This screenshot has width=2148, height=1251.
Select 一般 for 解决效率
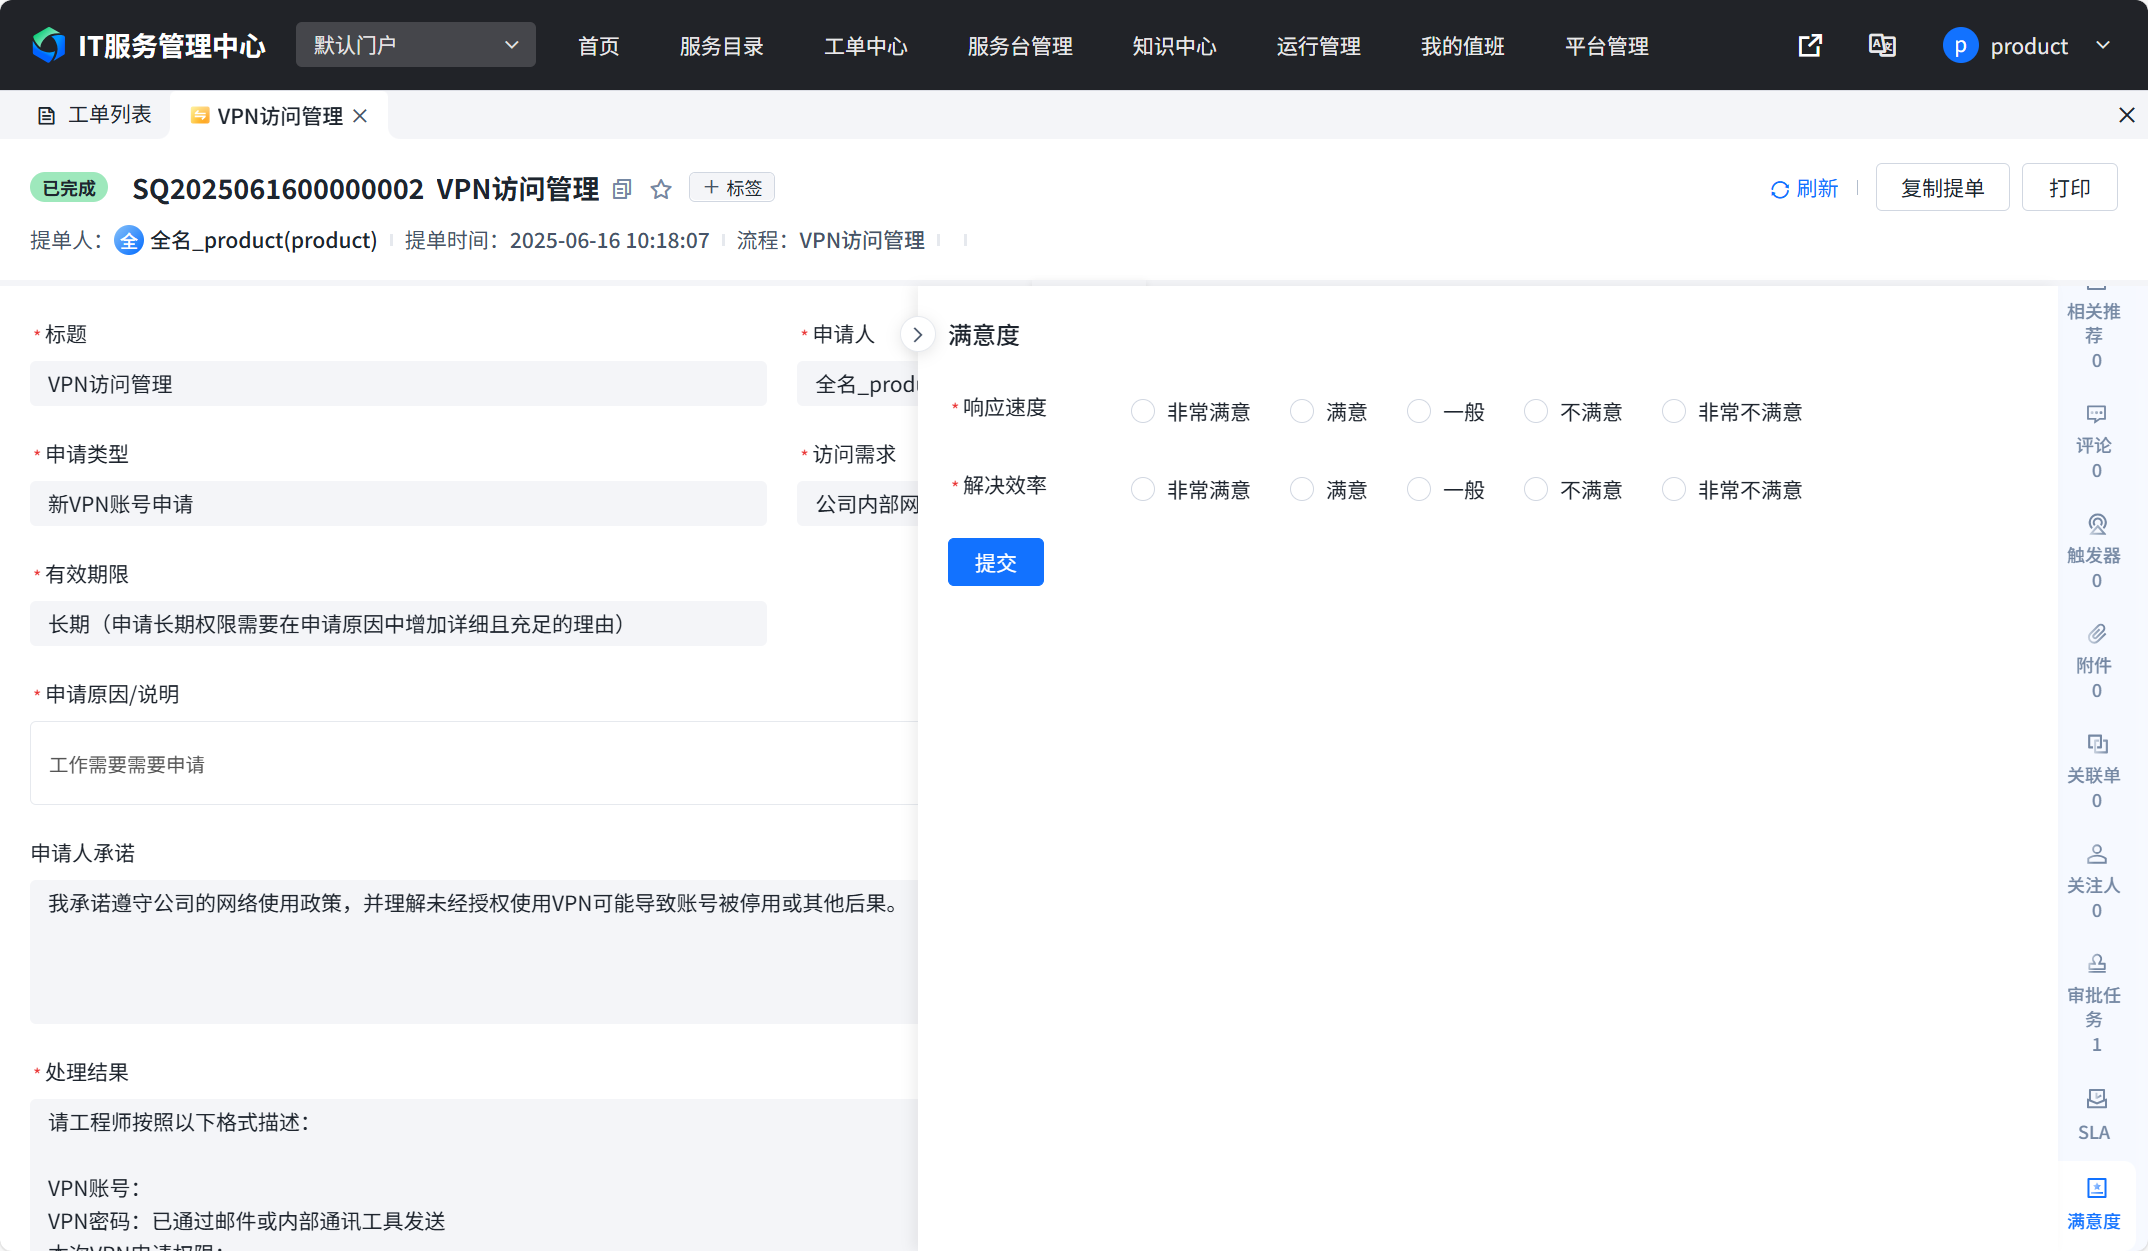click(x=1419, y=490)
